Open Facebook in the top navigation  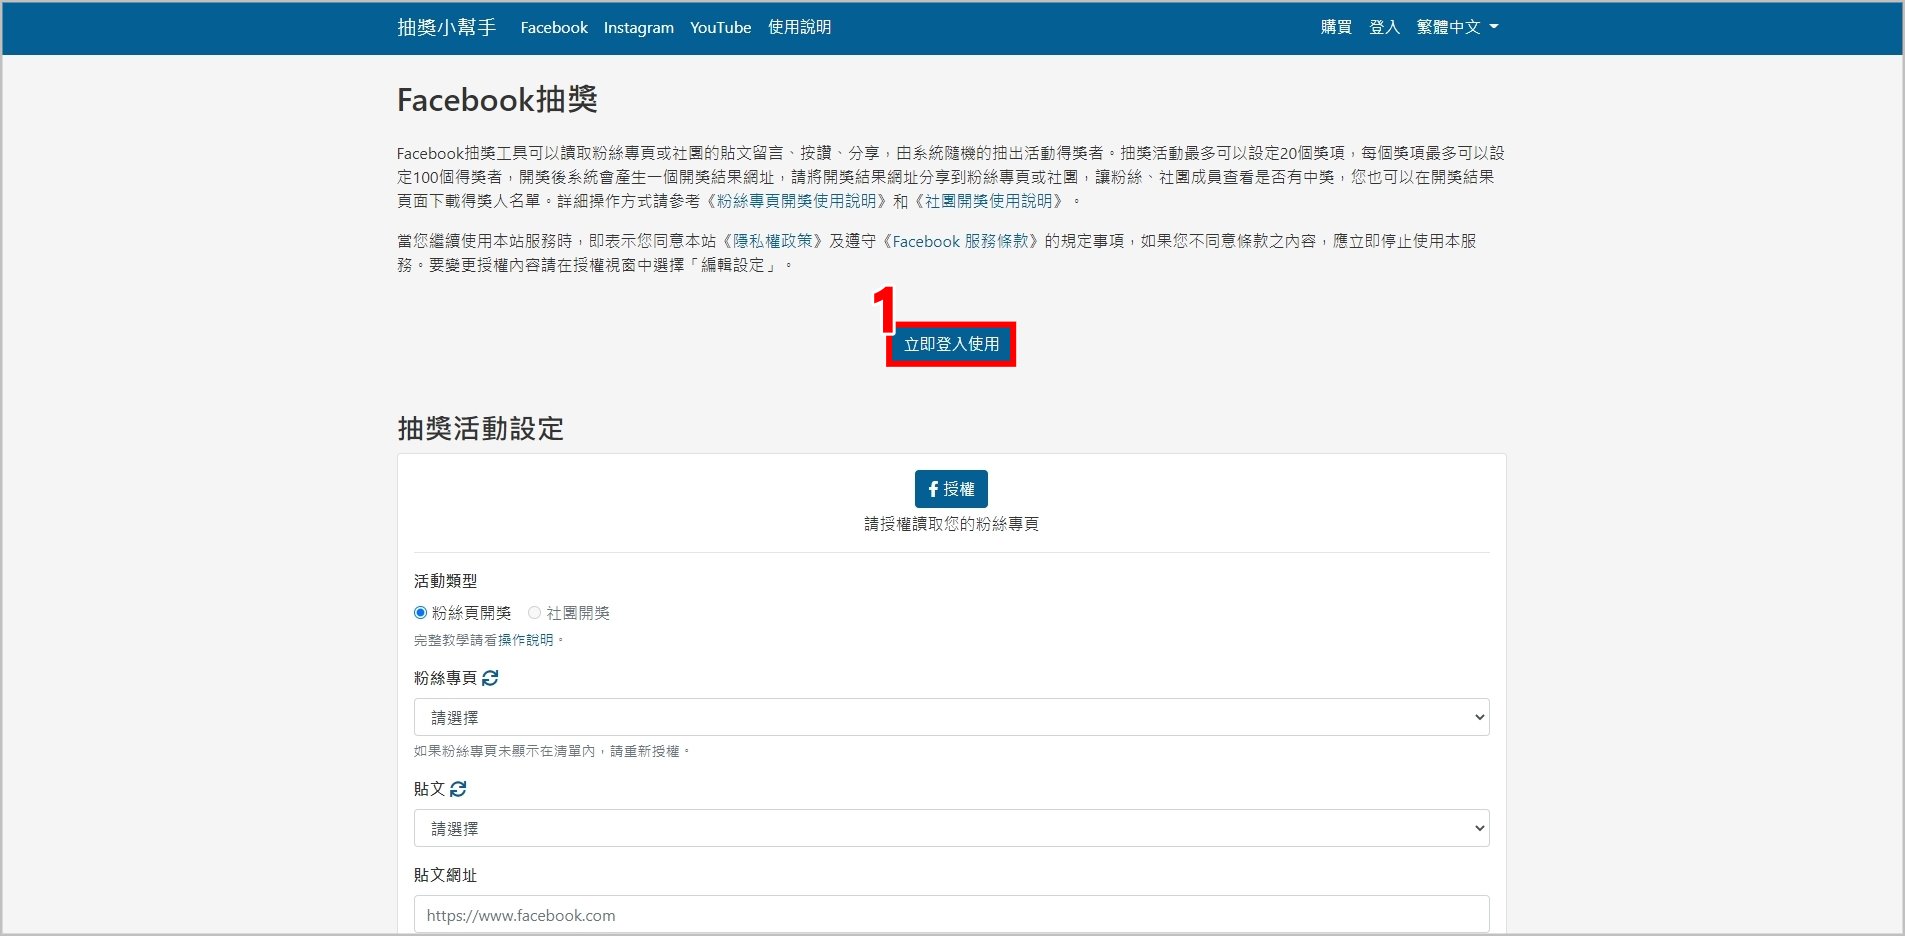tap(554, 27)
